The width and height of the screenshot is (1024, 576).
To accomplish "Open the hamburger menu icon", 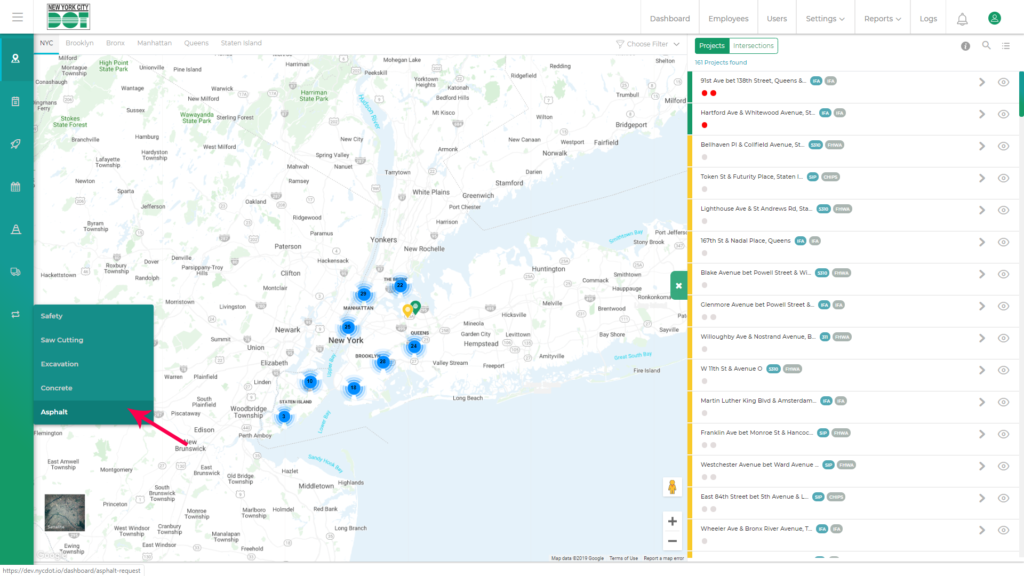I will point(17,18).
